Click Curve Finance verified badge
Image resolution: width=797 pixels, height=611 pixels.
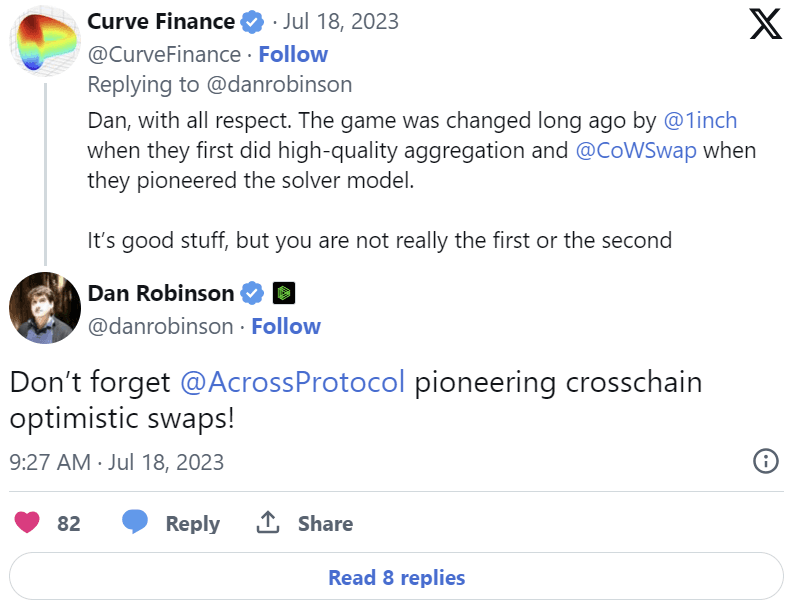255,21
